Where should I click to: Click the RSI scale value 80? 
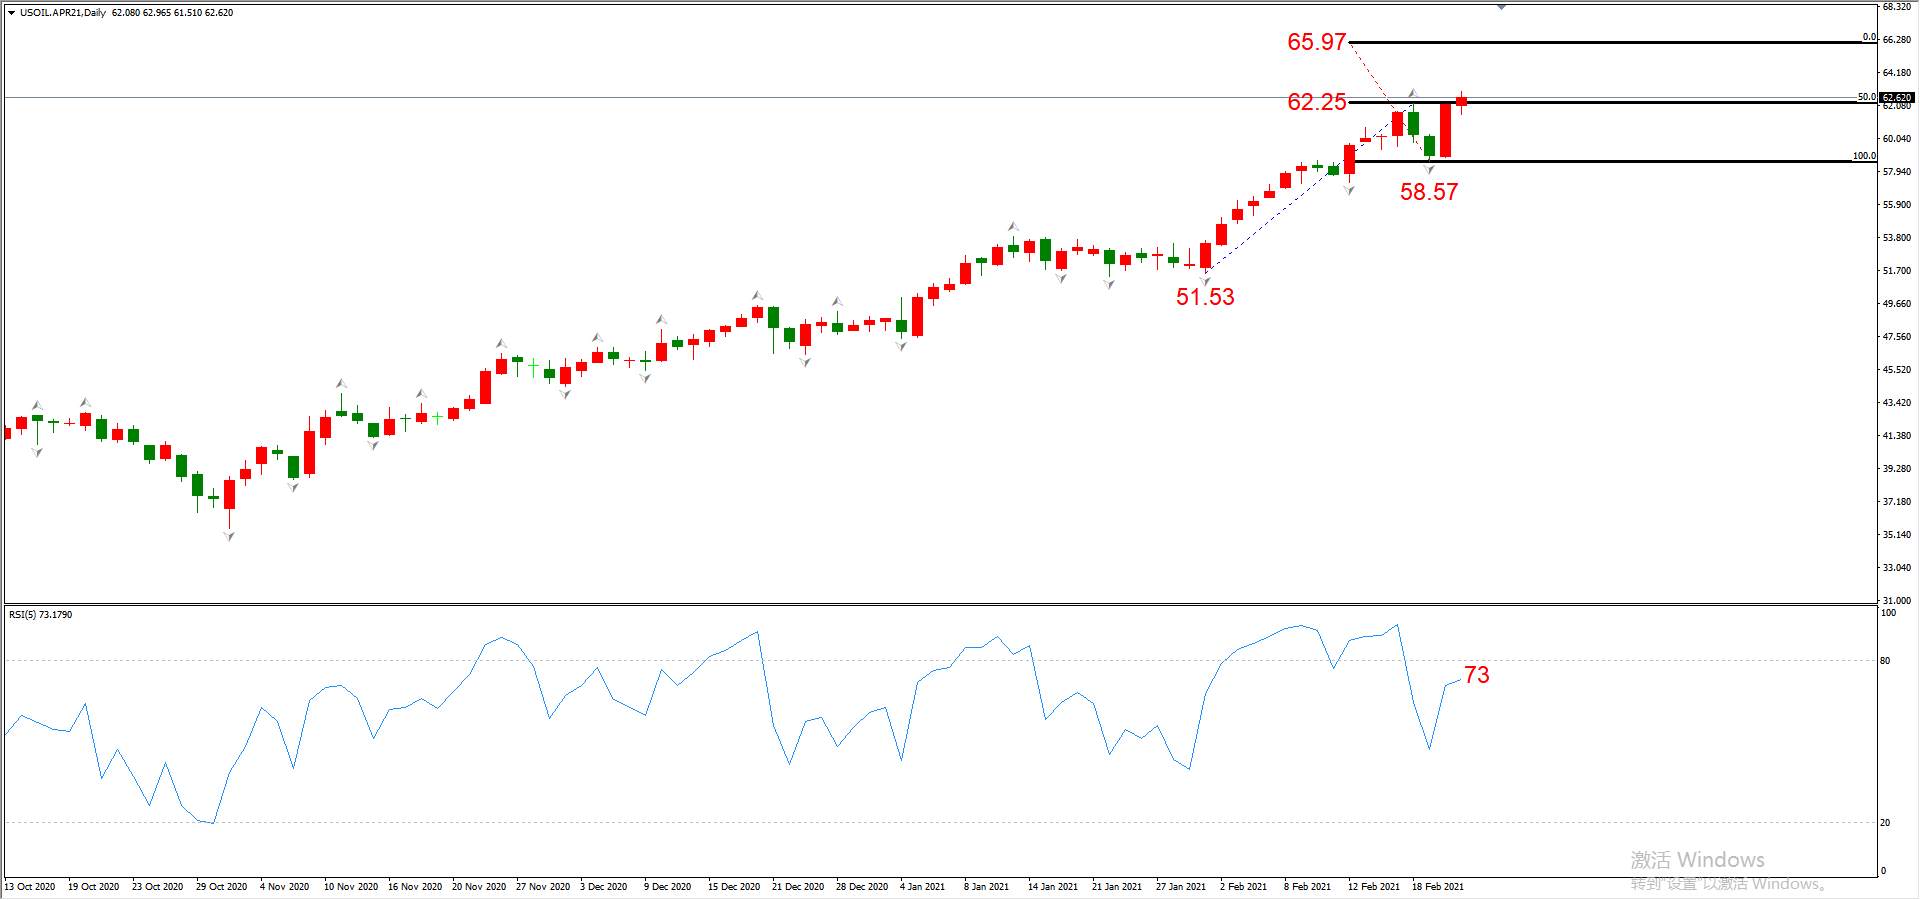coord(1885,660)
